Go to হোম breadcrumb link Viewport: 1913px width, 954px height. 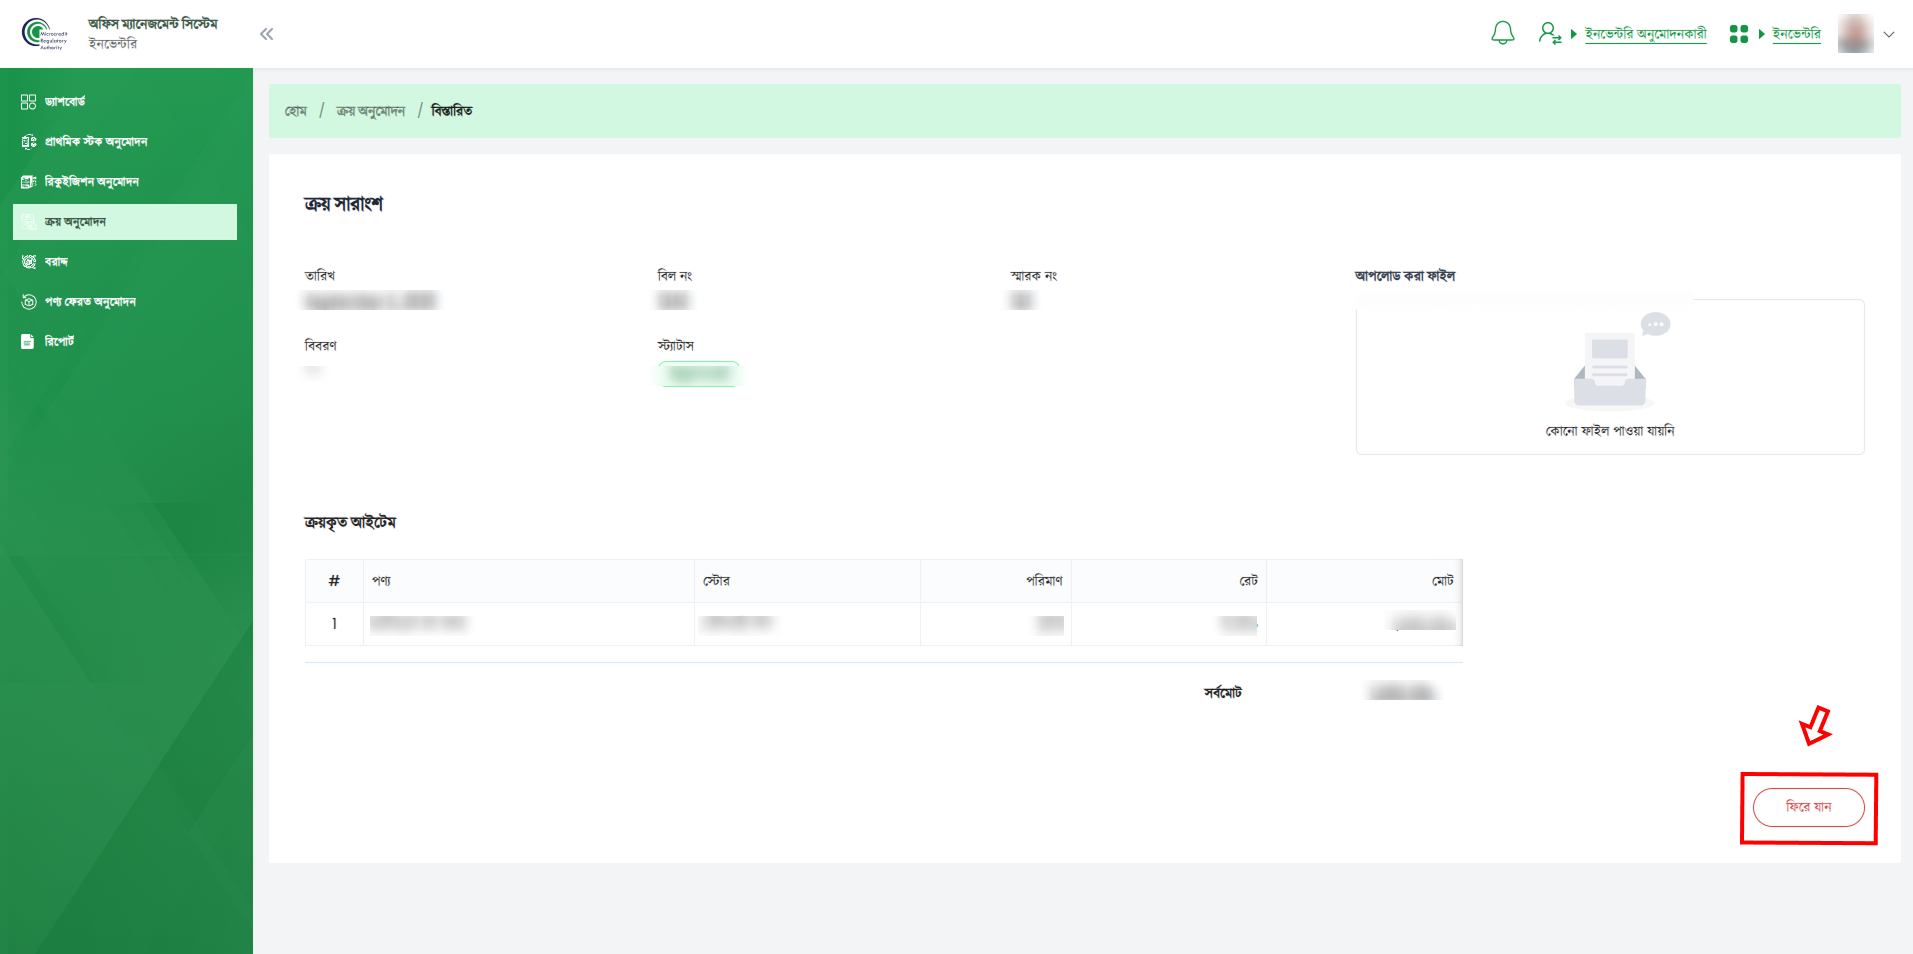tap(295, 111)
